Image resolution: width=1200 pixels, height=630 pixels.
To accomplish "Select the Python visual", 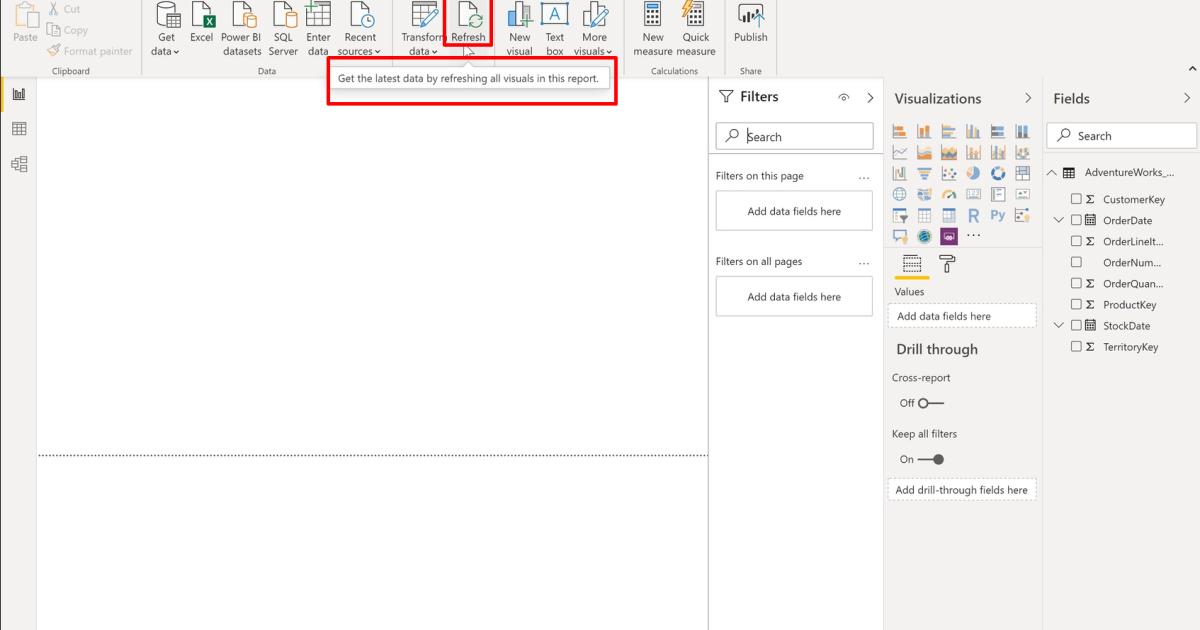I will pos(997,214).
